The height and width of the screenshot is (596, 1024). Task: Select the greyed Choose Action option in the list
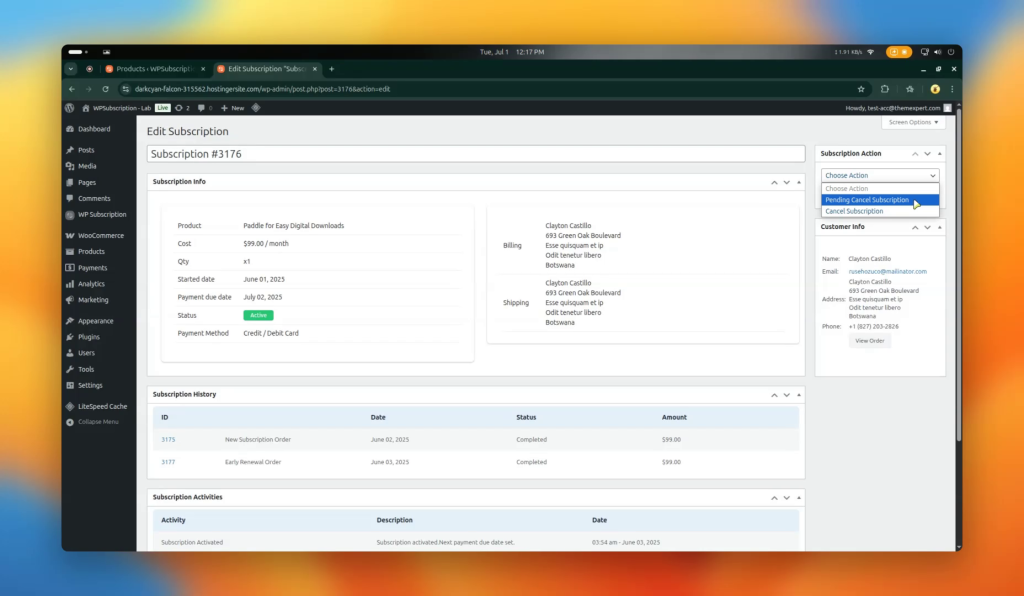point(880,189)
